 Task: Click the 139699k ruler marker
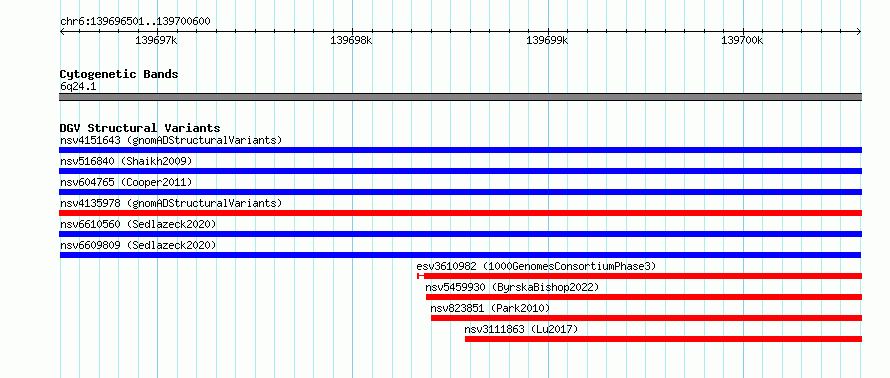547,40
